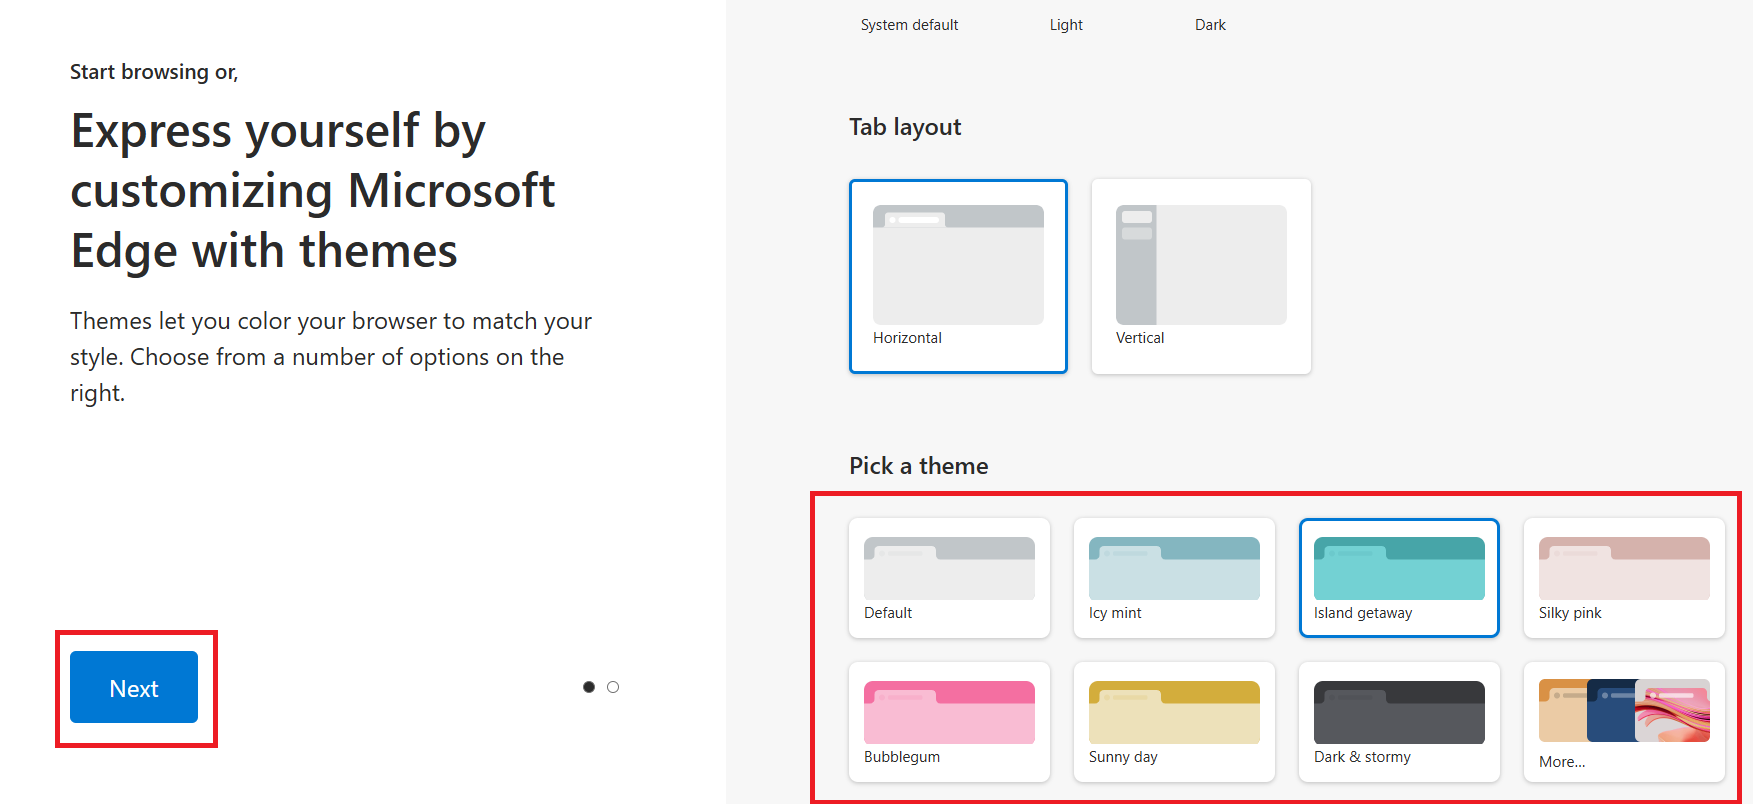Pick the Sunny day theme
The height and width of the screenshot is (804, 1753).
point(1174,721)
